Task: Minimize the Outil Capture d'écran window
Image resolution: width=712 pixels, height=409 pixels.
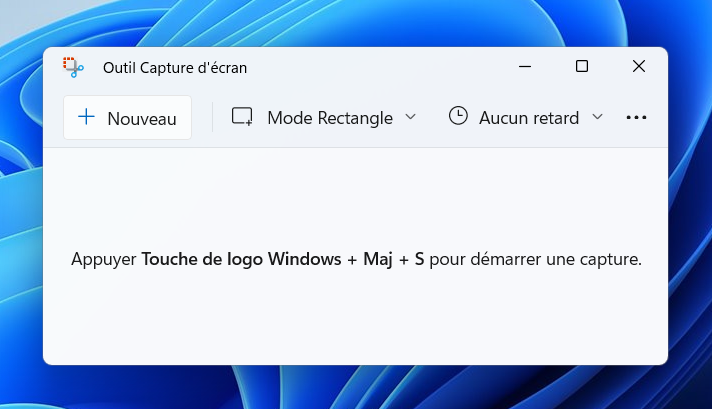Action: (x=525, y=67)
